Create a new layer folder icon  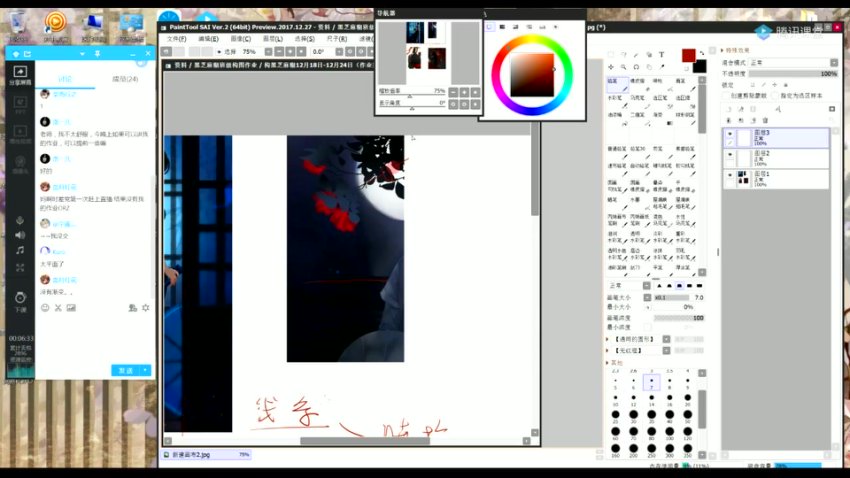point(753,109)
